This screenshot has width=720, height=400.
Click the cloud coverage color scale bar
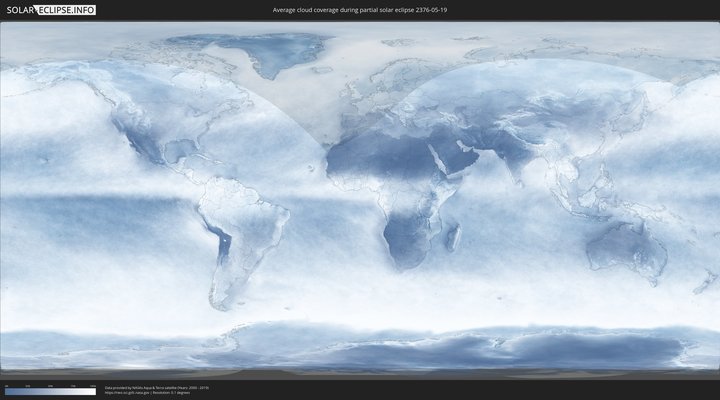pyautogui.click(x=51, y=392)
